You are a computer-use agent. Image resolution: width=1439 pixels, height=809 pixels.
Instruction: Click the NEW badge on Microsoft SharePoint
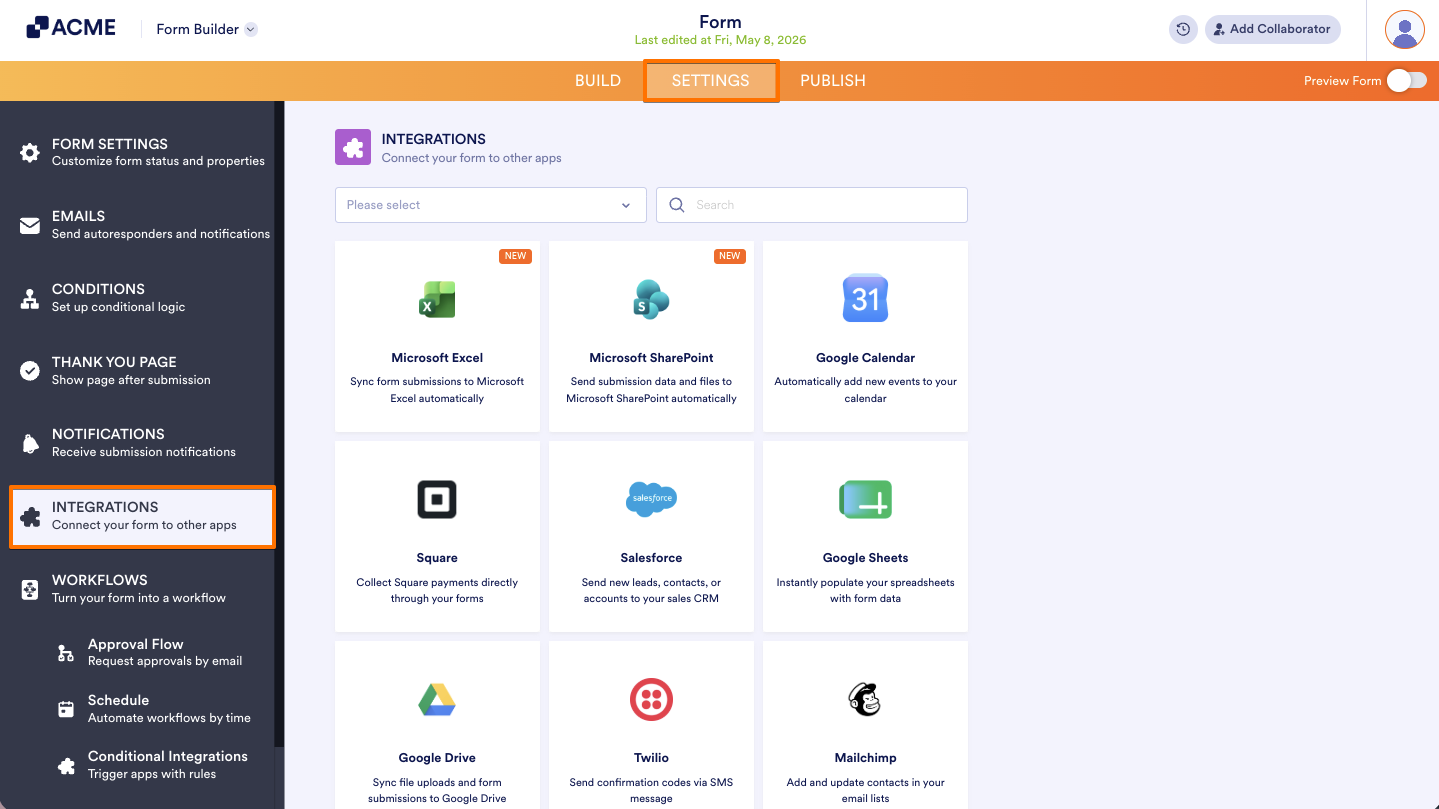click(729, 256)
